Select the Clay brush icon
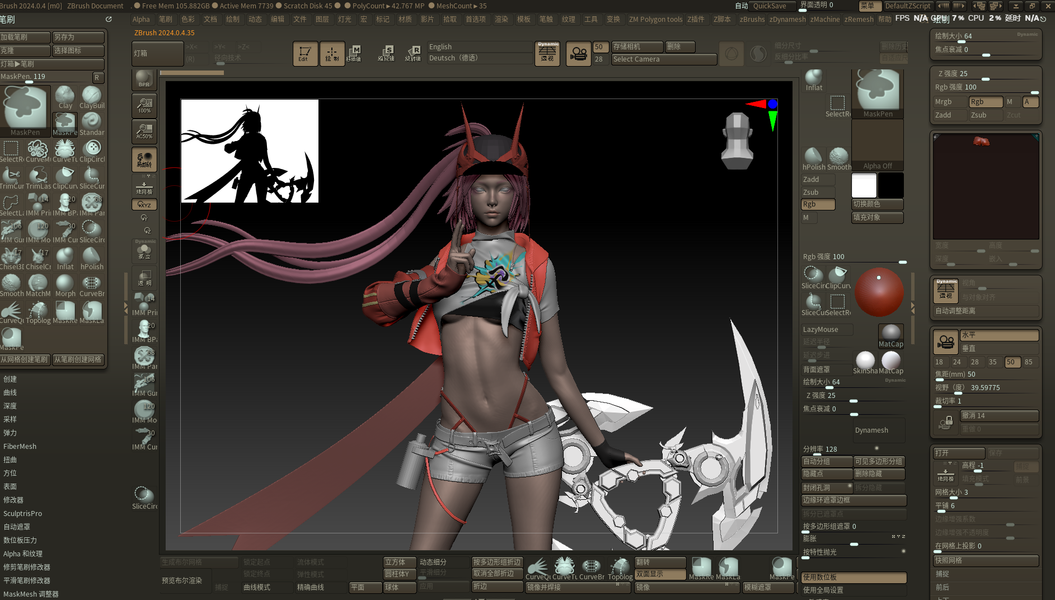 (65, 96)
